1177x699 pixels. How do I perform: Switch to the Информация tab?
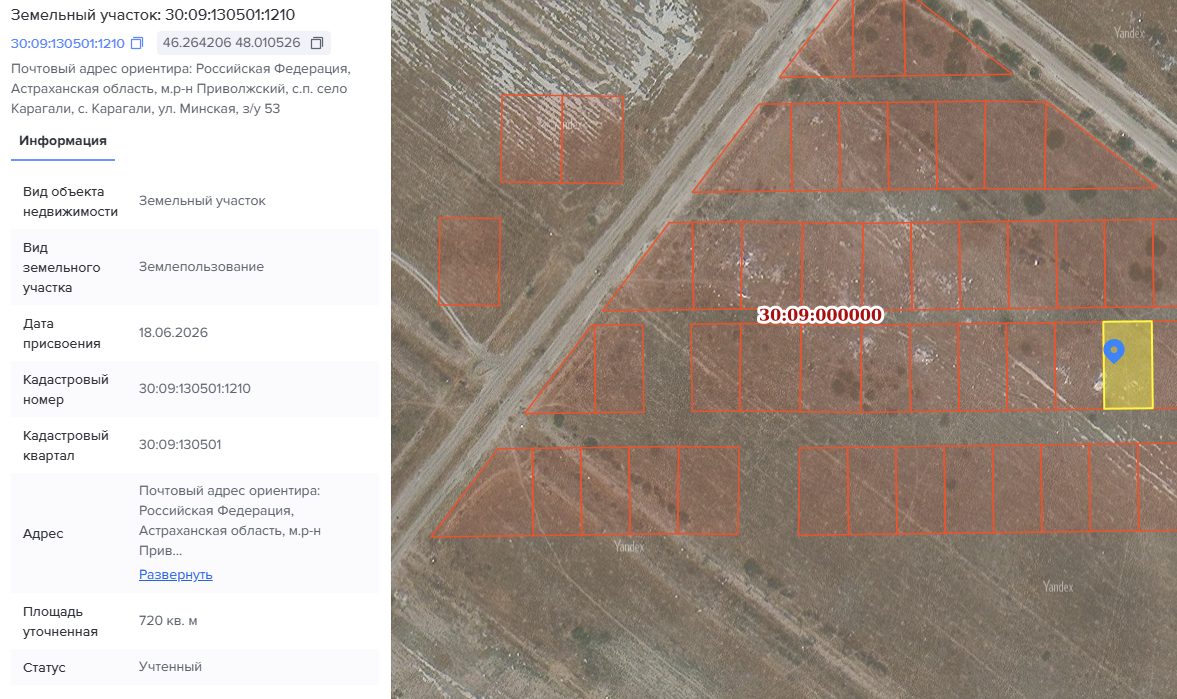63,141
